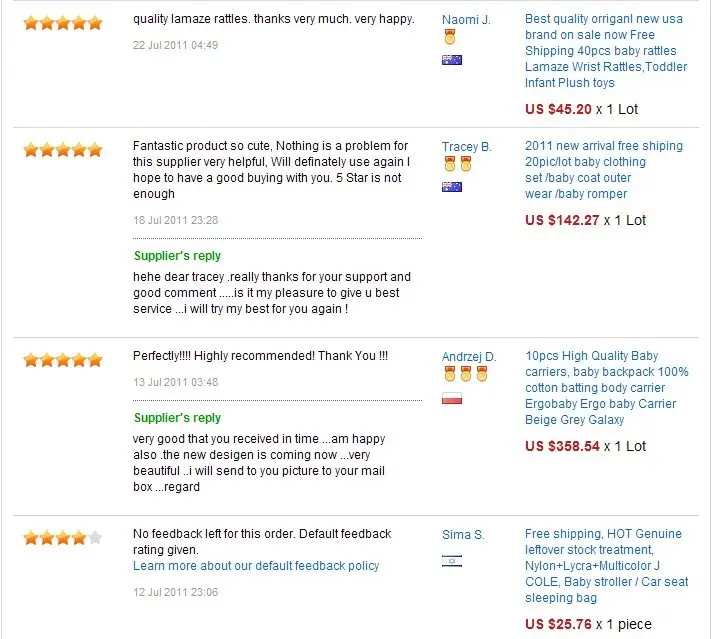Open Sima S.'s buyer profile
715x639 pixels.
point(463,534)
